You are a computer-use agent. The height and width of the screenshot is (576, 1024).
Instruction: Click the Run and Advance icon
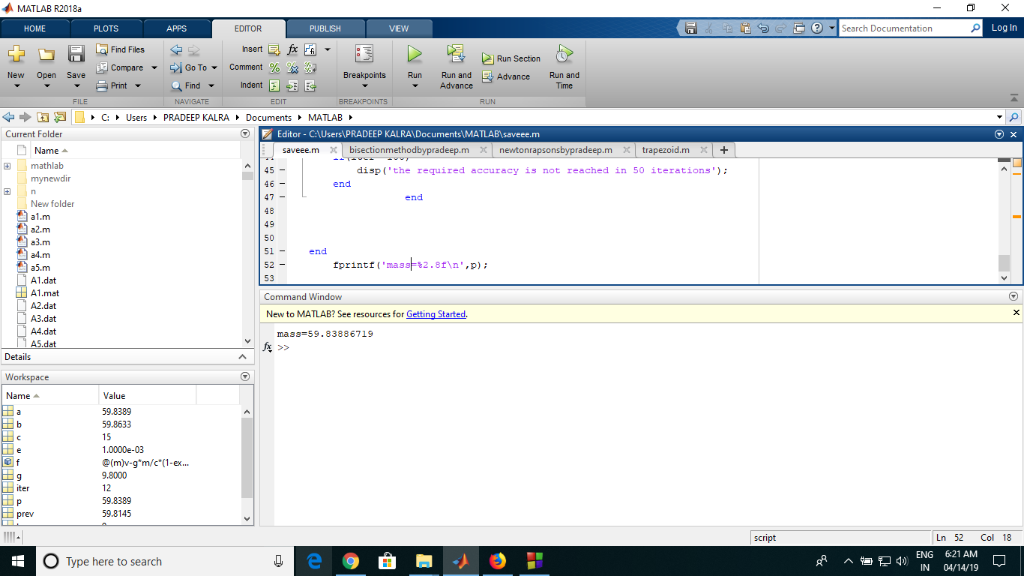pyautogui.click(x=456, y=54)
